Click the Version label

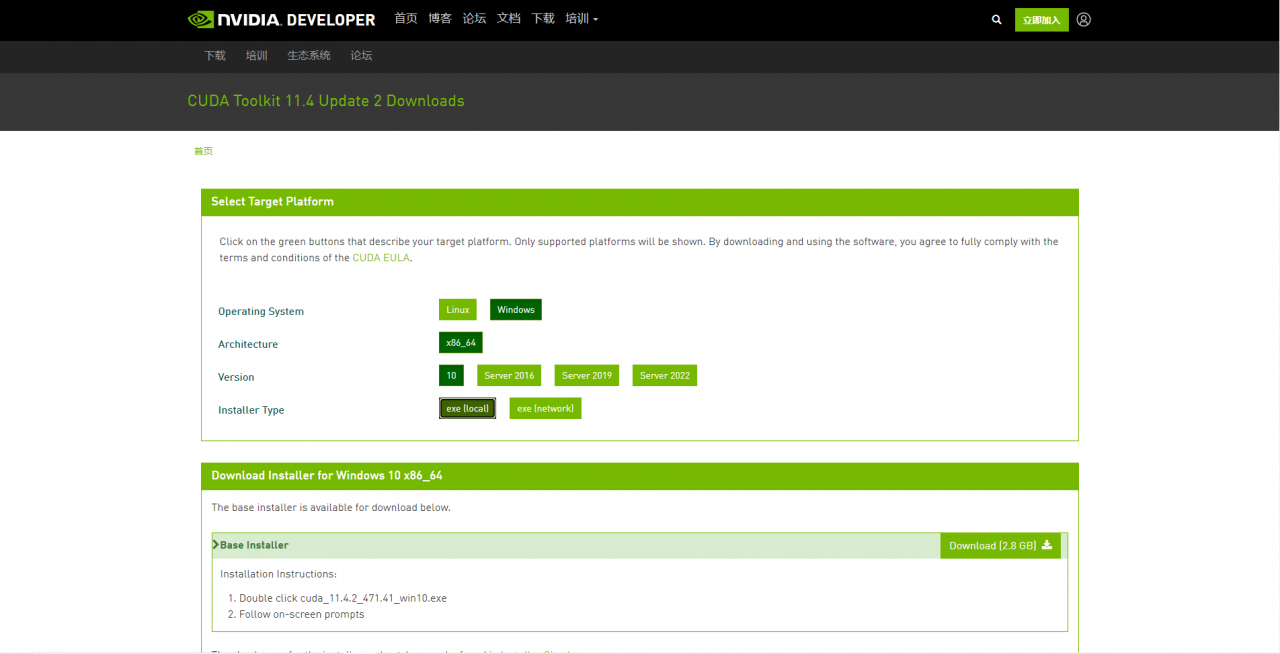[x=236, y=377]
